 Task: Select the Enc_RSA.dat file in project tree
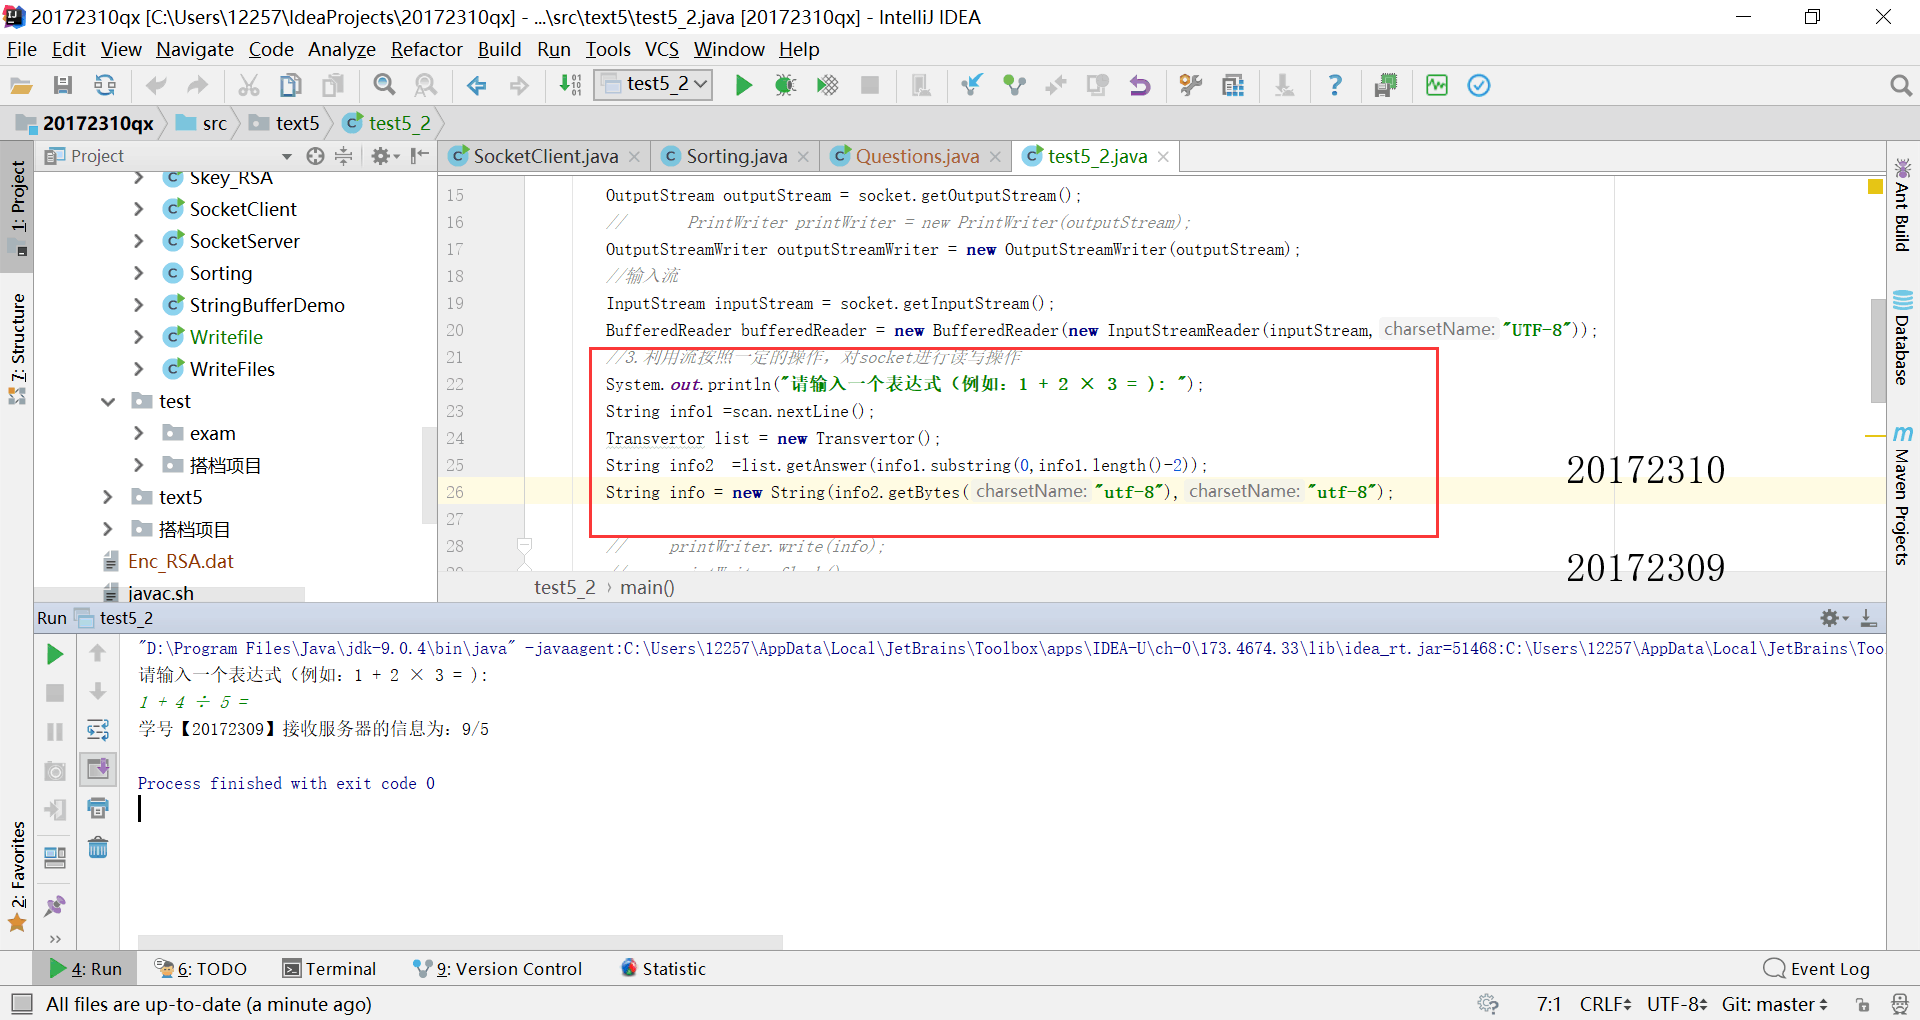[x=180, y=561]
